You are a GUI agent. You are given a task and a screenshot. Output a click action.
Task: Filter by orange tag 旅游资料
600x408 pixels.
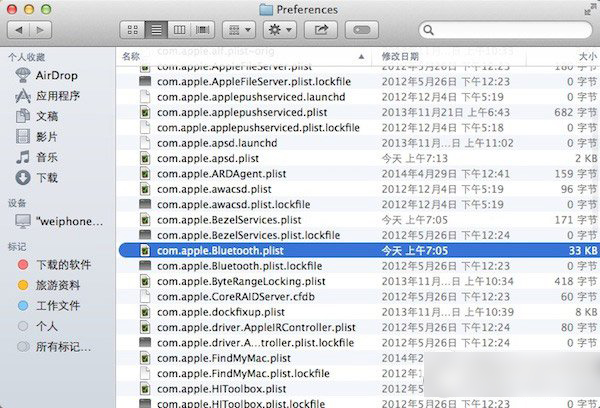(49, 285)
